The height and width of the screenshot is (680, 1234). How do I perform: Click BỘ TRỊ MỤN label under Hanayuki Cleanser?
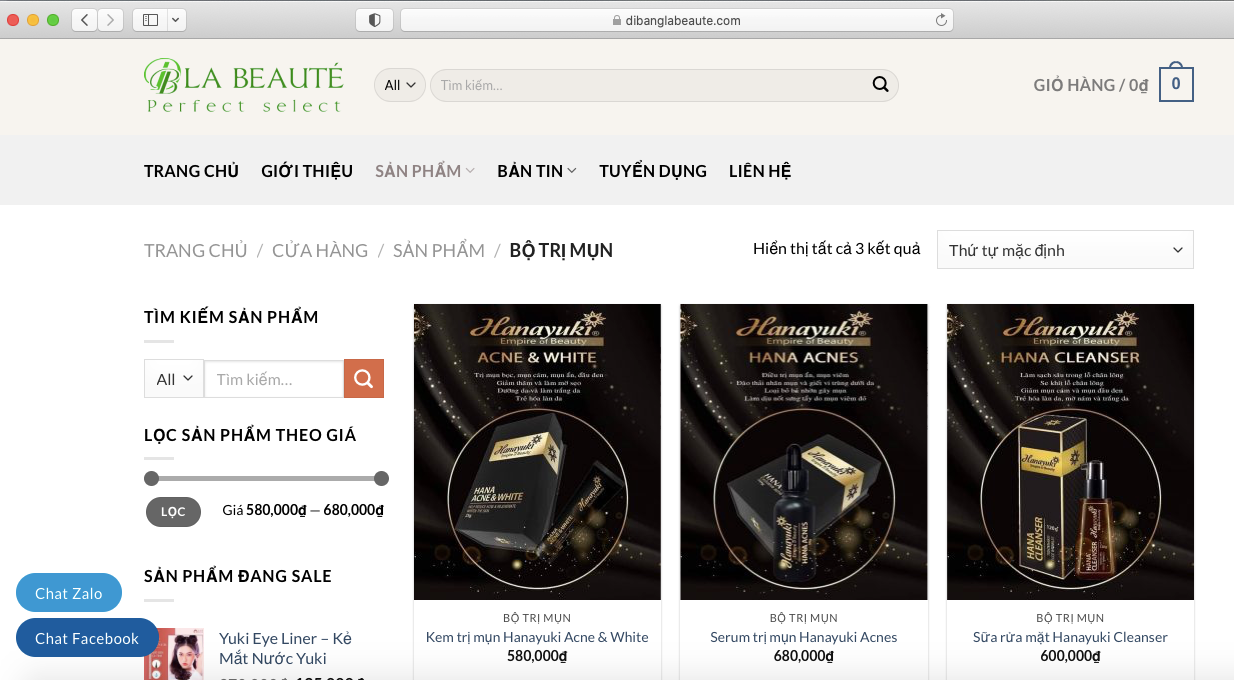click(x=1070, y=618)
